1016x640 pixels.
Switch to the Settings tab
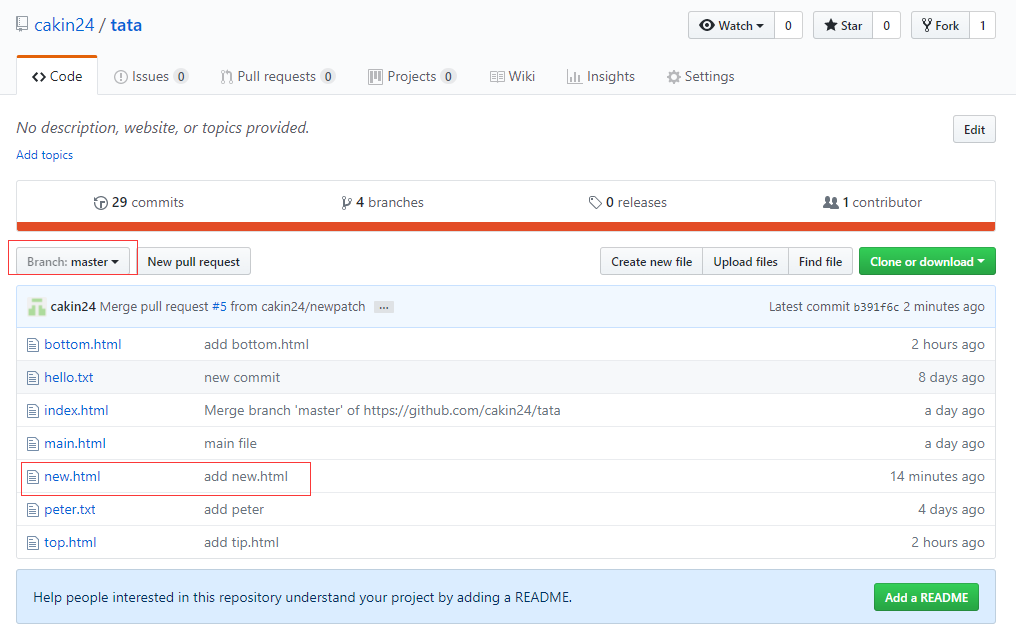(x=700, y=76)
